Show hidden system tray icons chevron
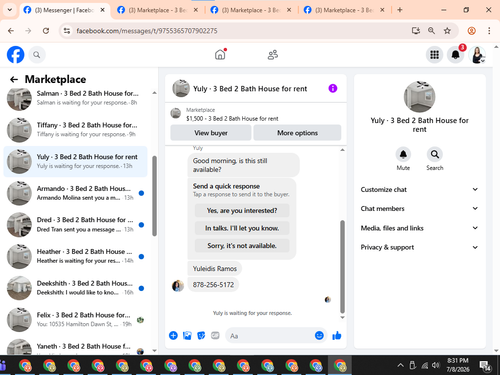The height and width of the screenshot is (375, 500). 401,366
